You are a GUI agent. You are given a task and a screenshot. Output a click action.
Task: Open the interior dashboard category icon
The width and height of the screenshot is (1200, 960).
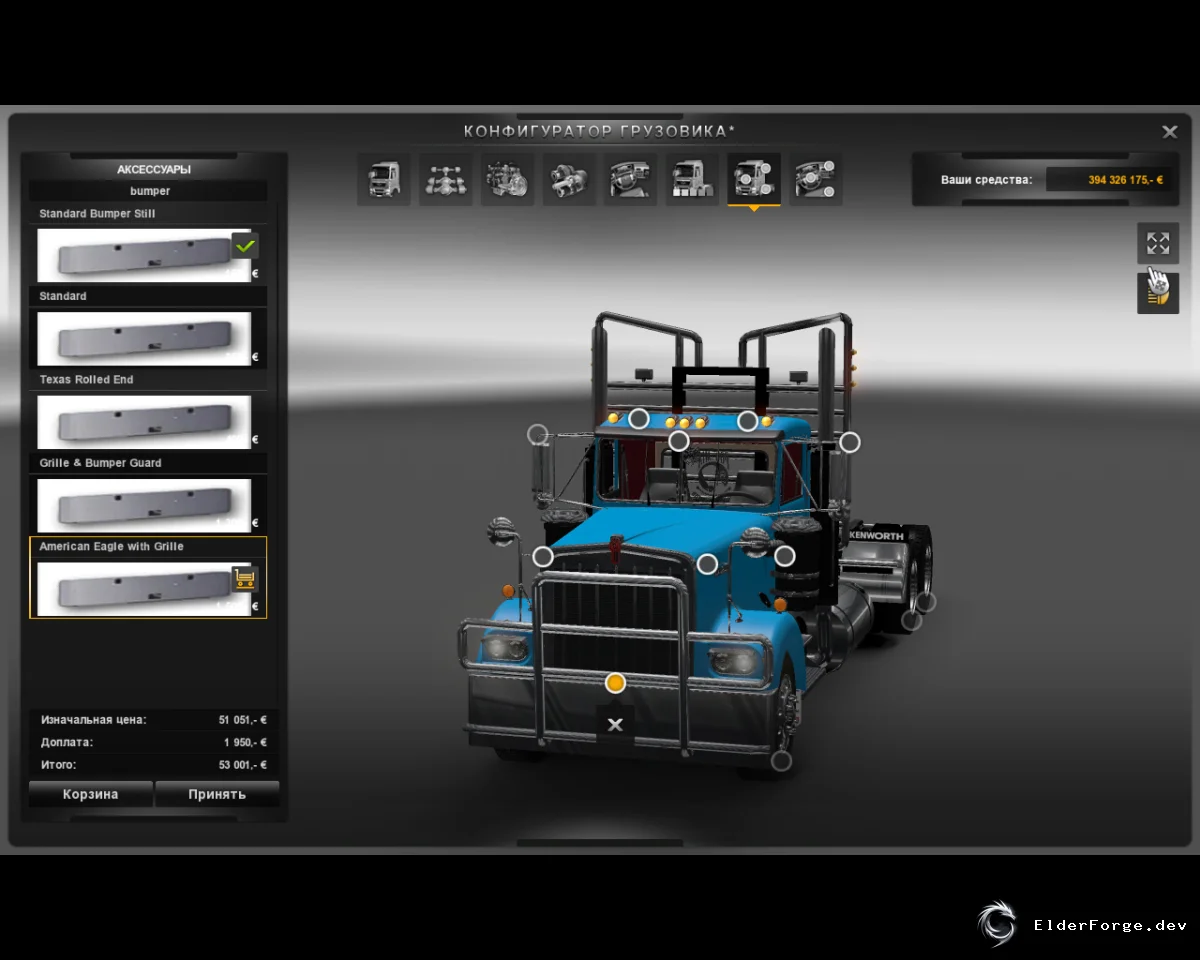click(631, 180)
